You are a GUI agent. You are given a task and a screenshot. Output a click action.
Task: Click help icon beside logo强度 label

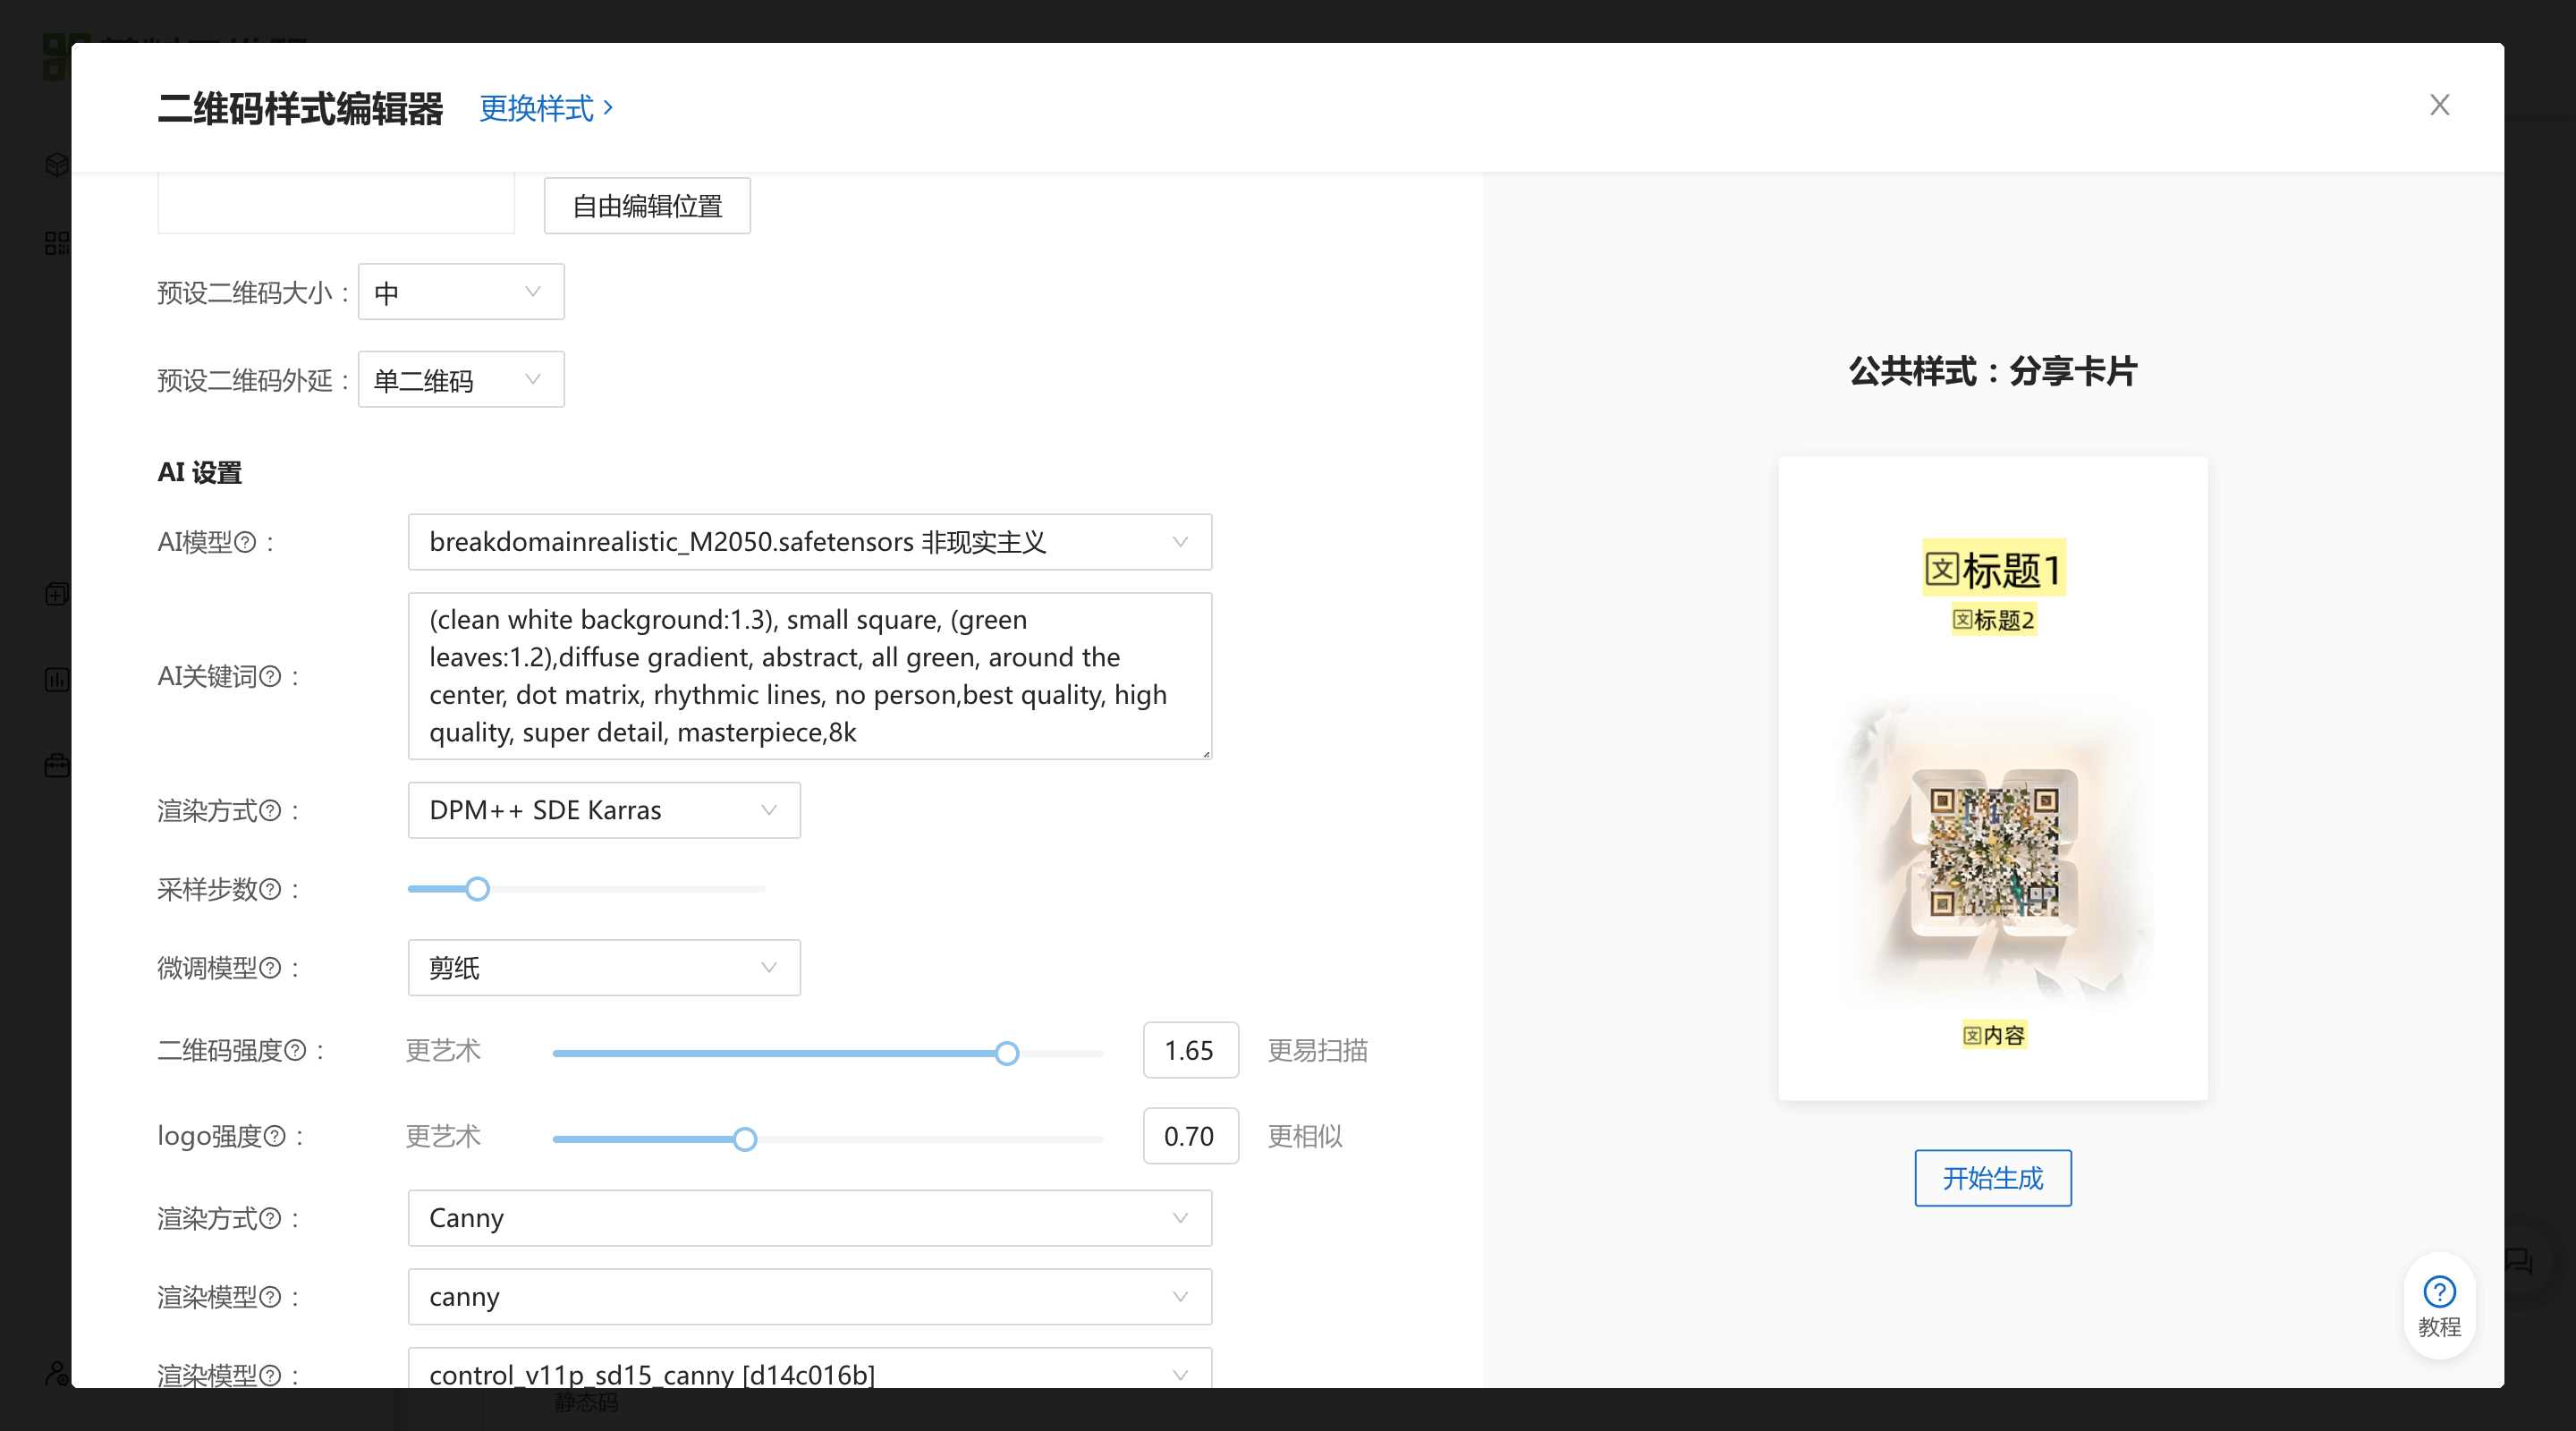point(274,1136)
